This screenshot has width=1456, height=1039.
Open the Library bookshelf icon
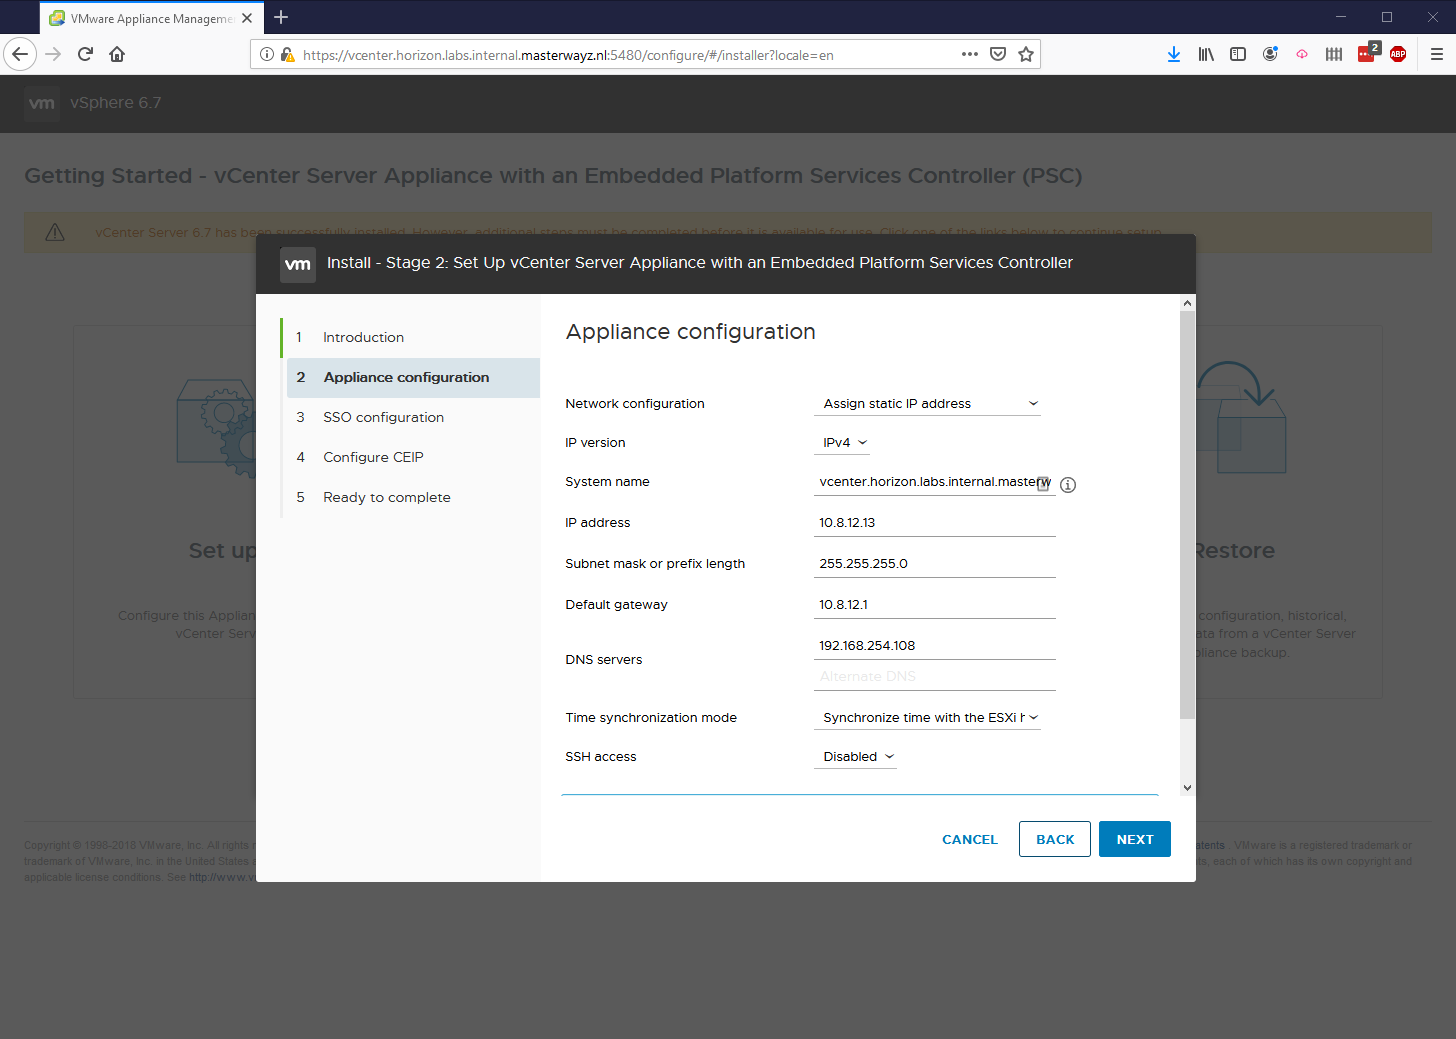pos(1206,54)
